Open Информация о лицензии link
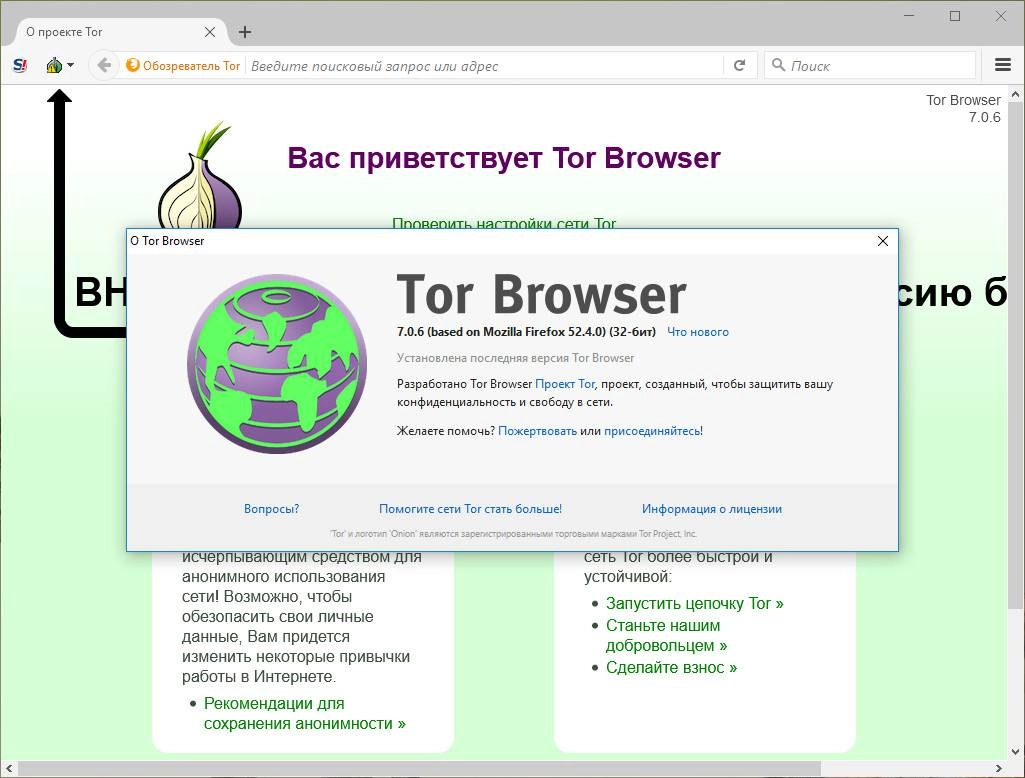This screenshot has width=1025, height=778. 711,509
